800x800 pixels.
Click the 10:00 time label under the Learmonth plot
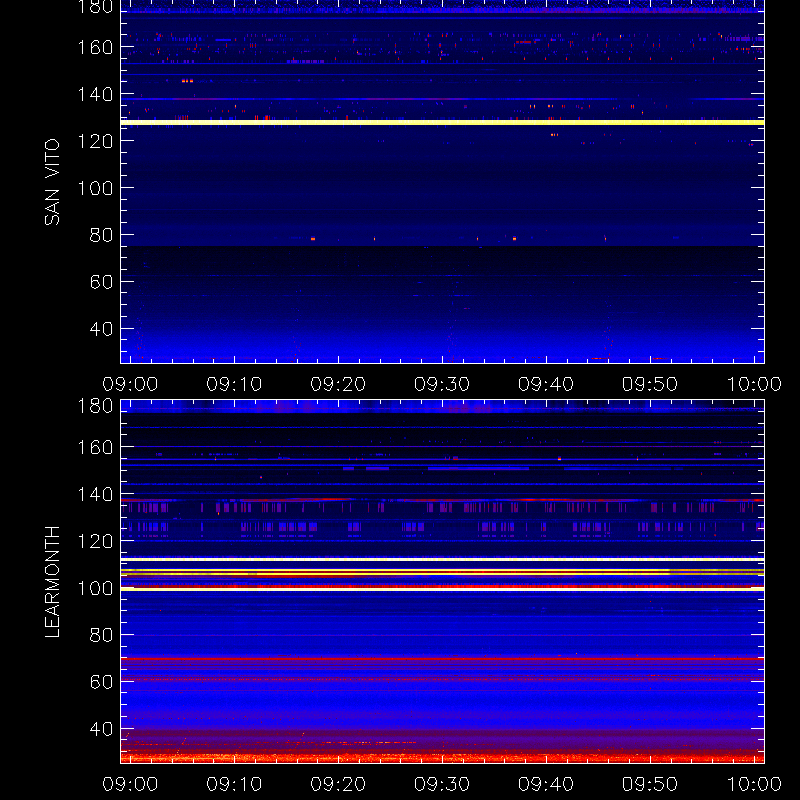(x=754, y=784)
